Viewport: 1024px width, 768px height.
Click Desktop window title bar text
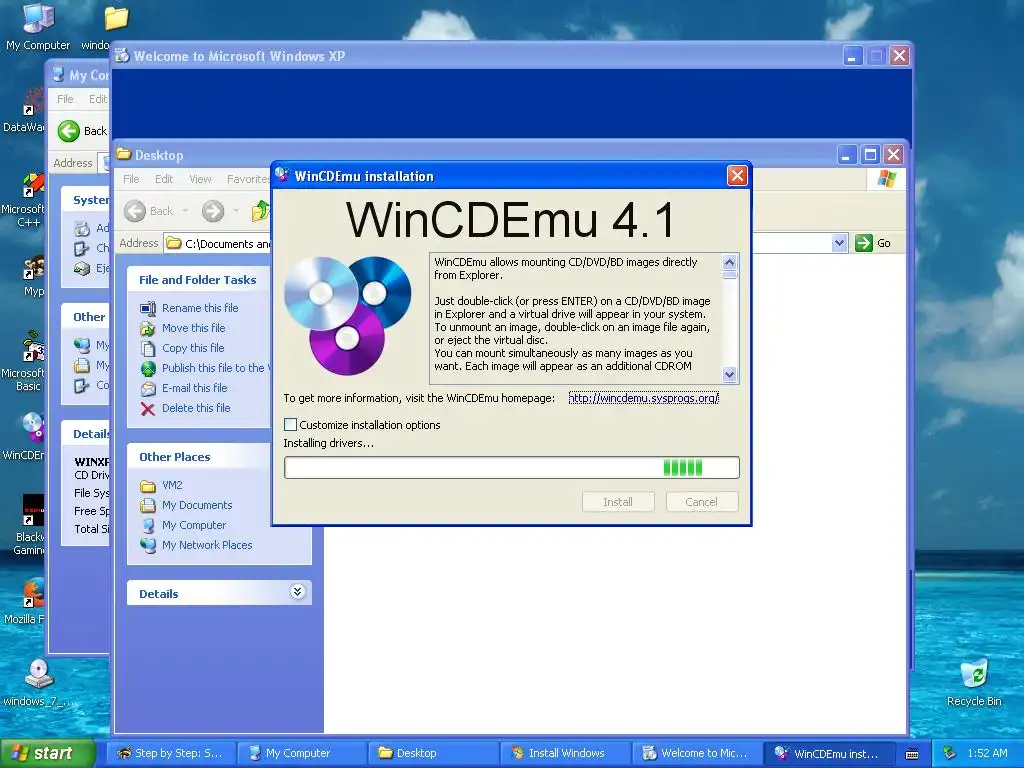tap(159, 155)
